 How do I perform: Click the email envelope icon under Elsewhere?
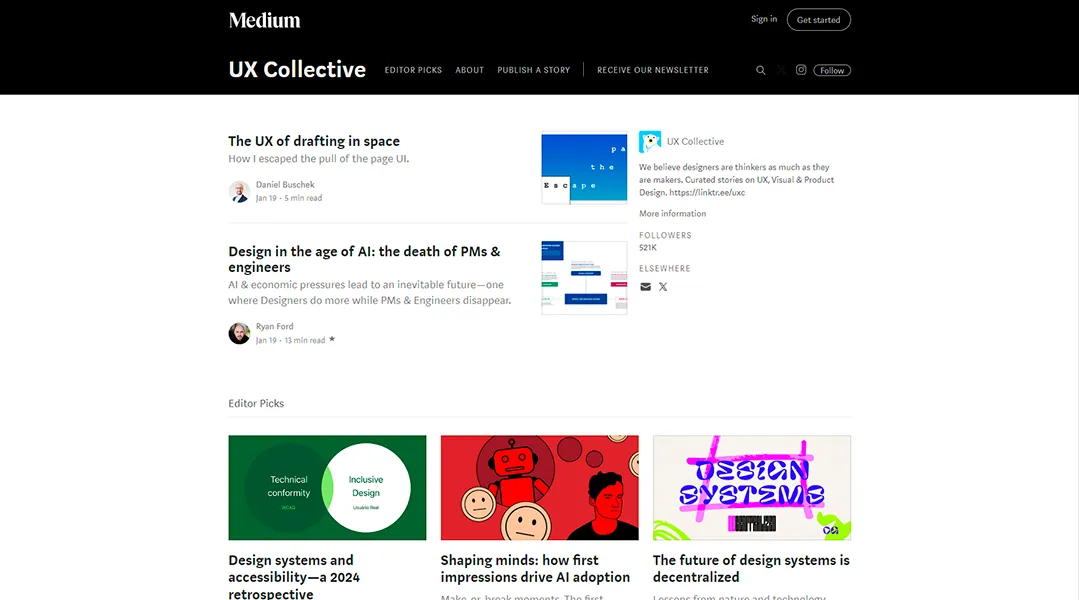(645, 287)
